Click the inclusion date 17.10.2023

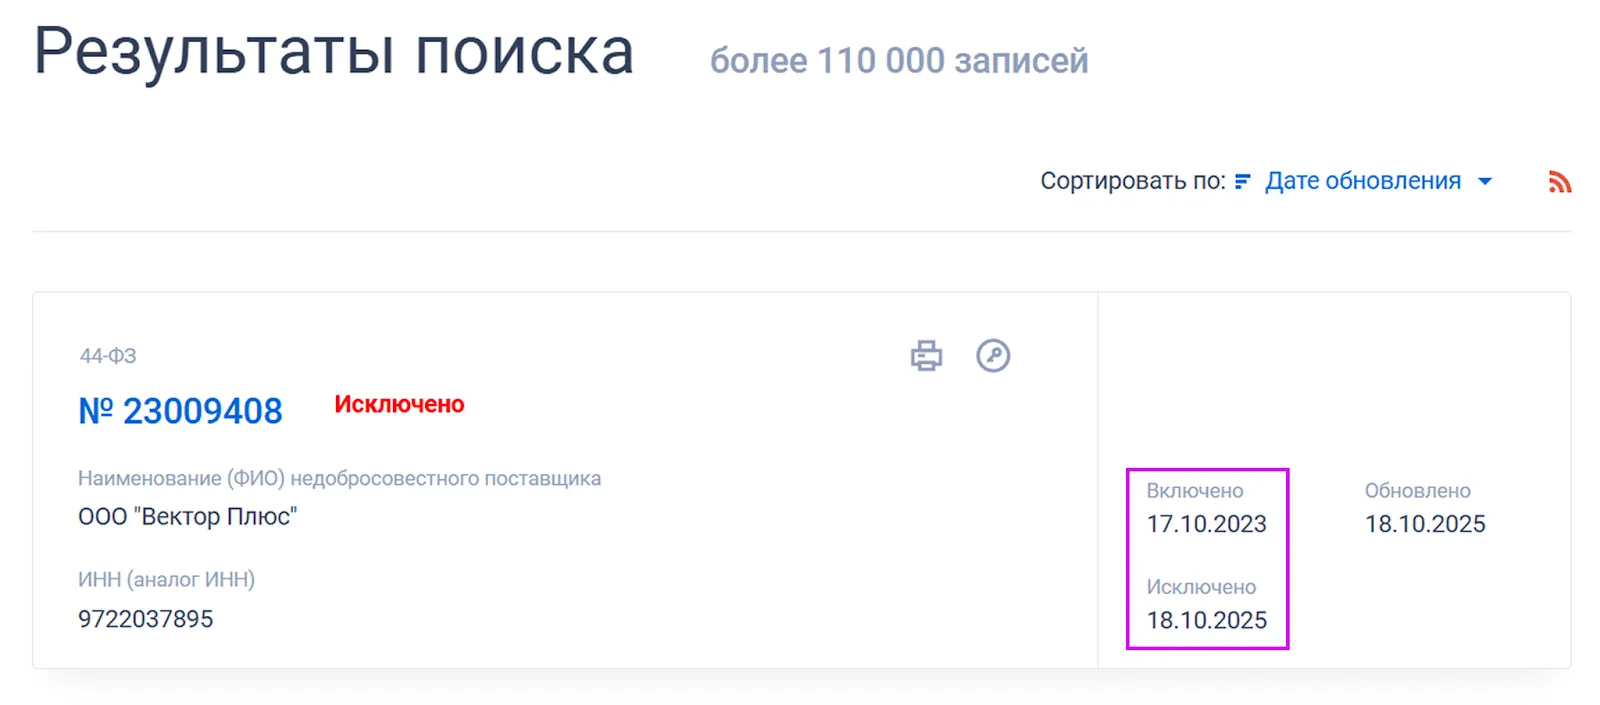[x=1206, y=524]
